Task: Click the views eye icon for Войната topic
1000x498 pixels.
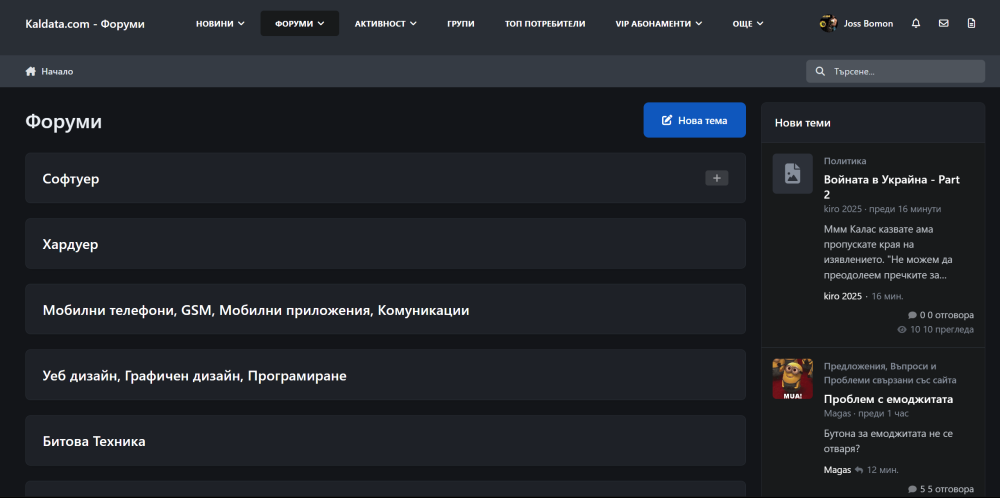Action: (902, 330)
